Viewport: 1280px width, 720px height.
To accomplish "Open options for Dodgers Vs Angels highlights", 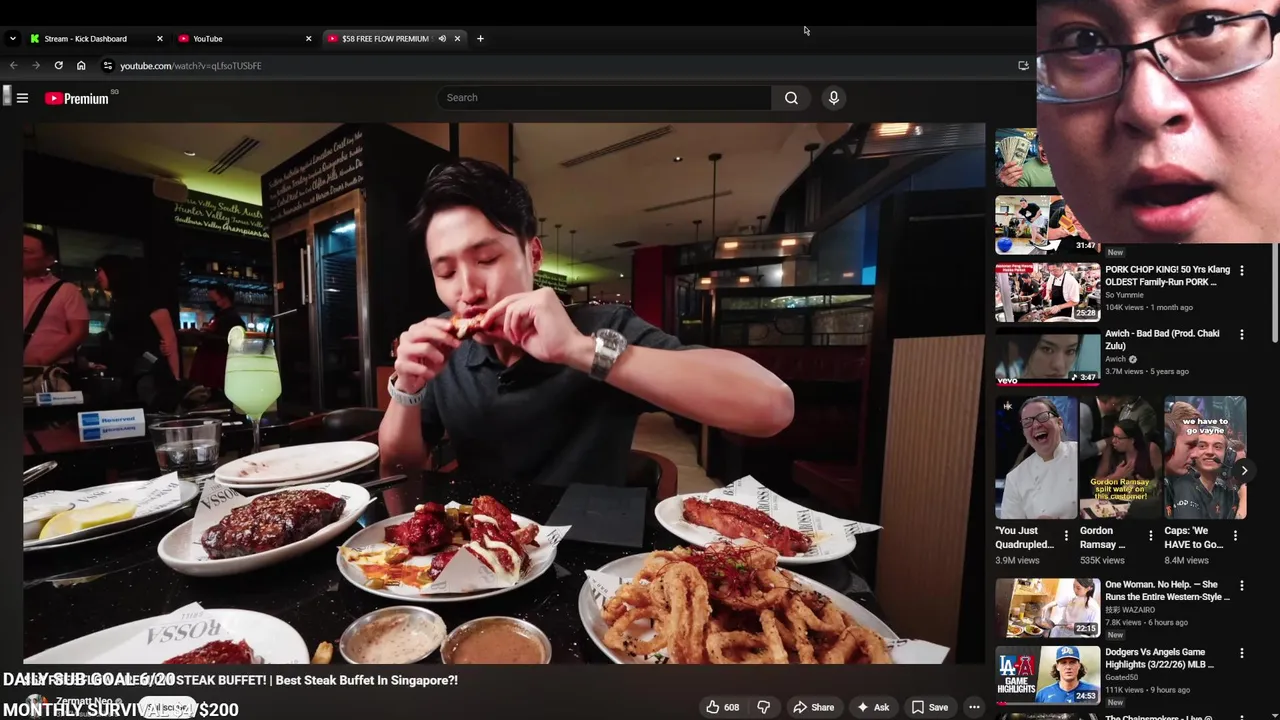I will pyautogui.click(x=1242, y=654).
